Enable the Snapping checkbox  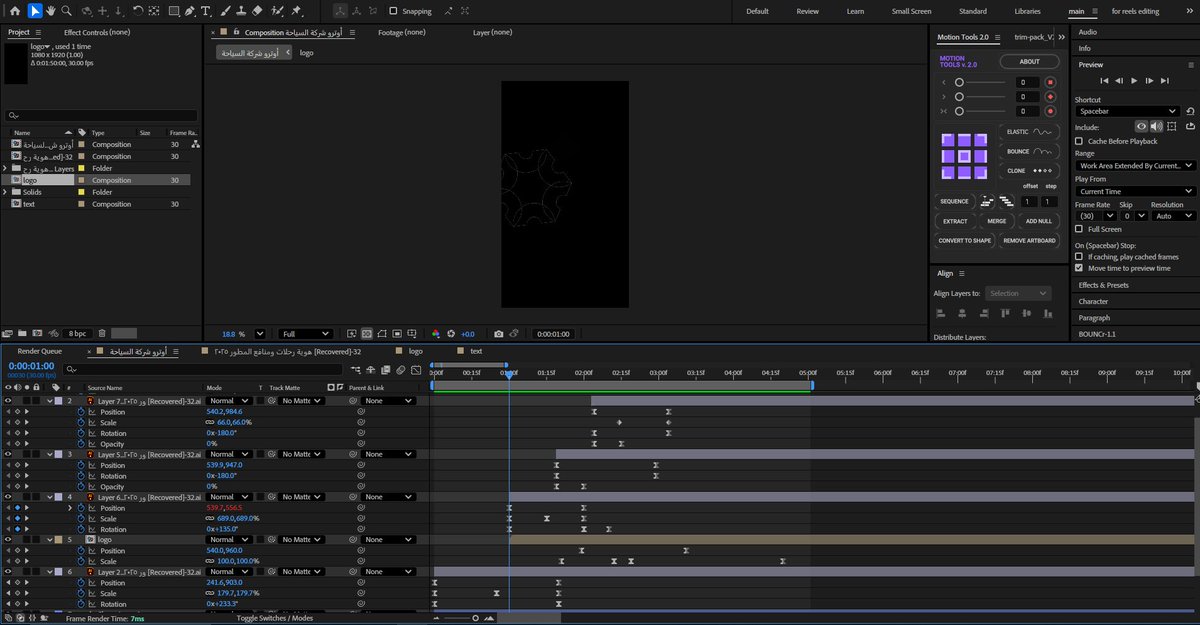pyautogui.click(x=393, y=11)
